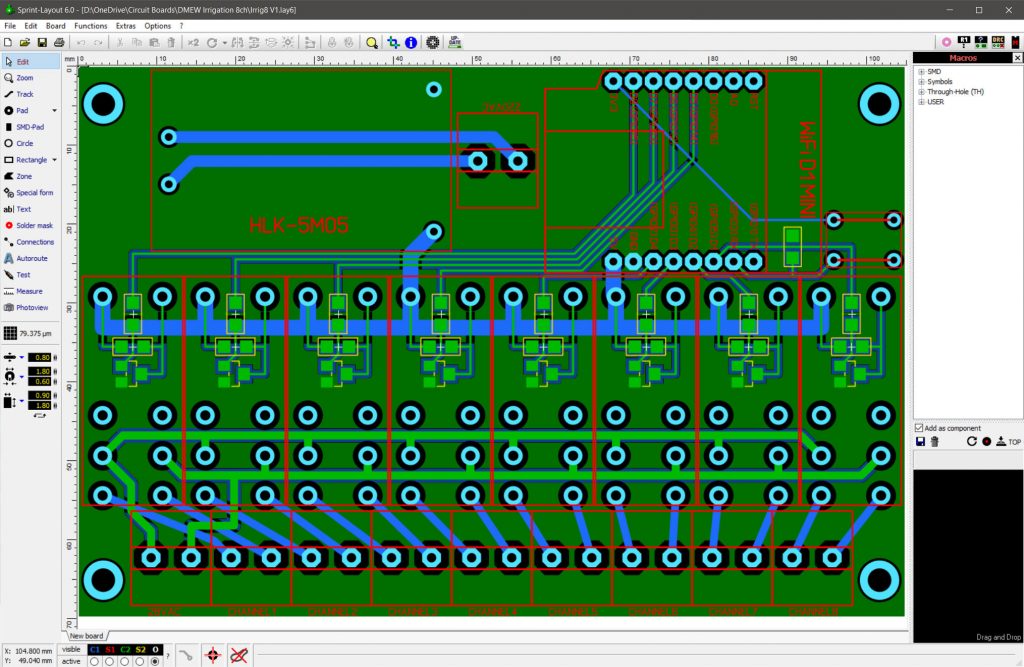1024x667 pixels.
Task: Expand the SMD macros tree node
Action: (x=921, y=72)
